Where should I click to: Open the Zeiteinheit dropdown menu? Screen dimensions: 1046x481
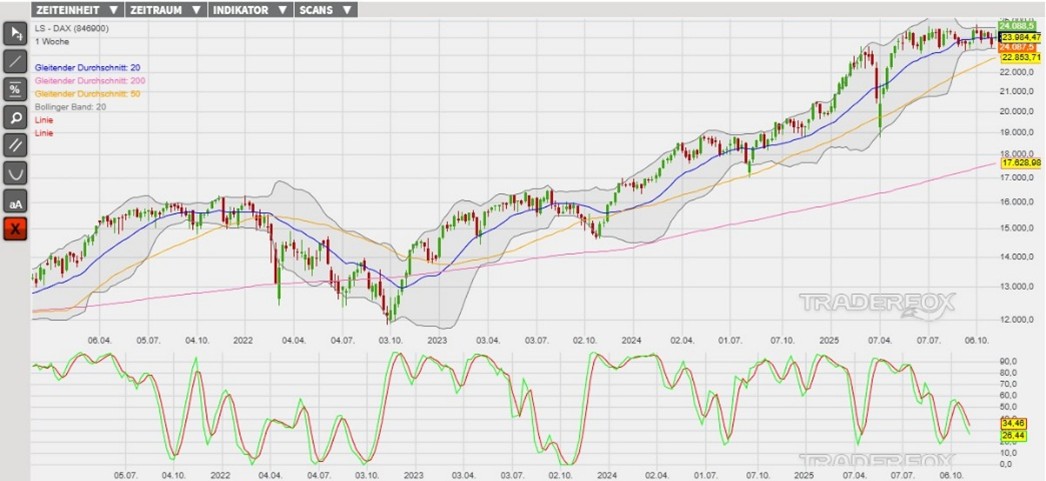point(79,10)
